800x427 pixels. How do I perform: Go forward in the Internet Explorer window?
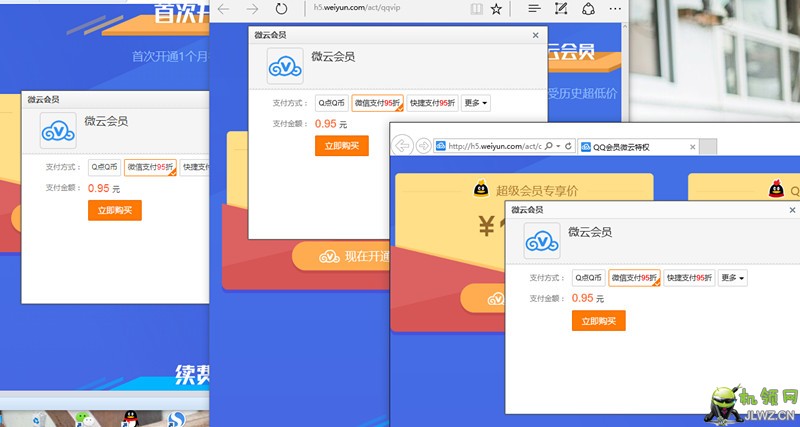(x=423, y=146)
